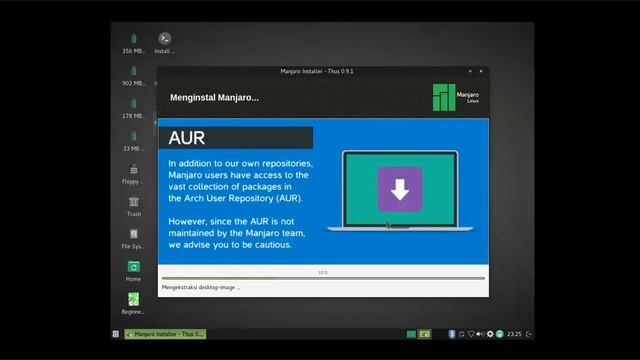Click the 'Menginstal Manjaro...' heading
Image resolution: width=640 pixels, height=360 pixels.
214,98
